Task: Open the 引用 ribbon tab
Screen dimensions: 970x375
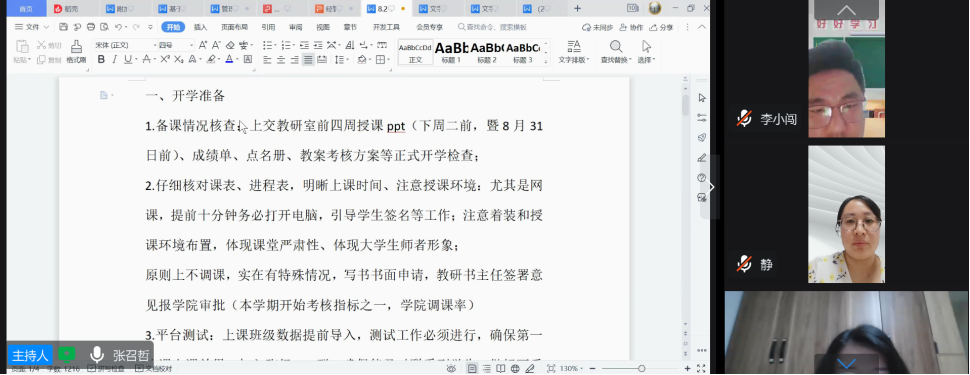Action: [x=268, y=27]
